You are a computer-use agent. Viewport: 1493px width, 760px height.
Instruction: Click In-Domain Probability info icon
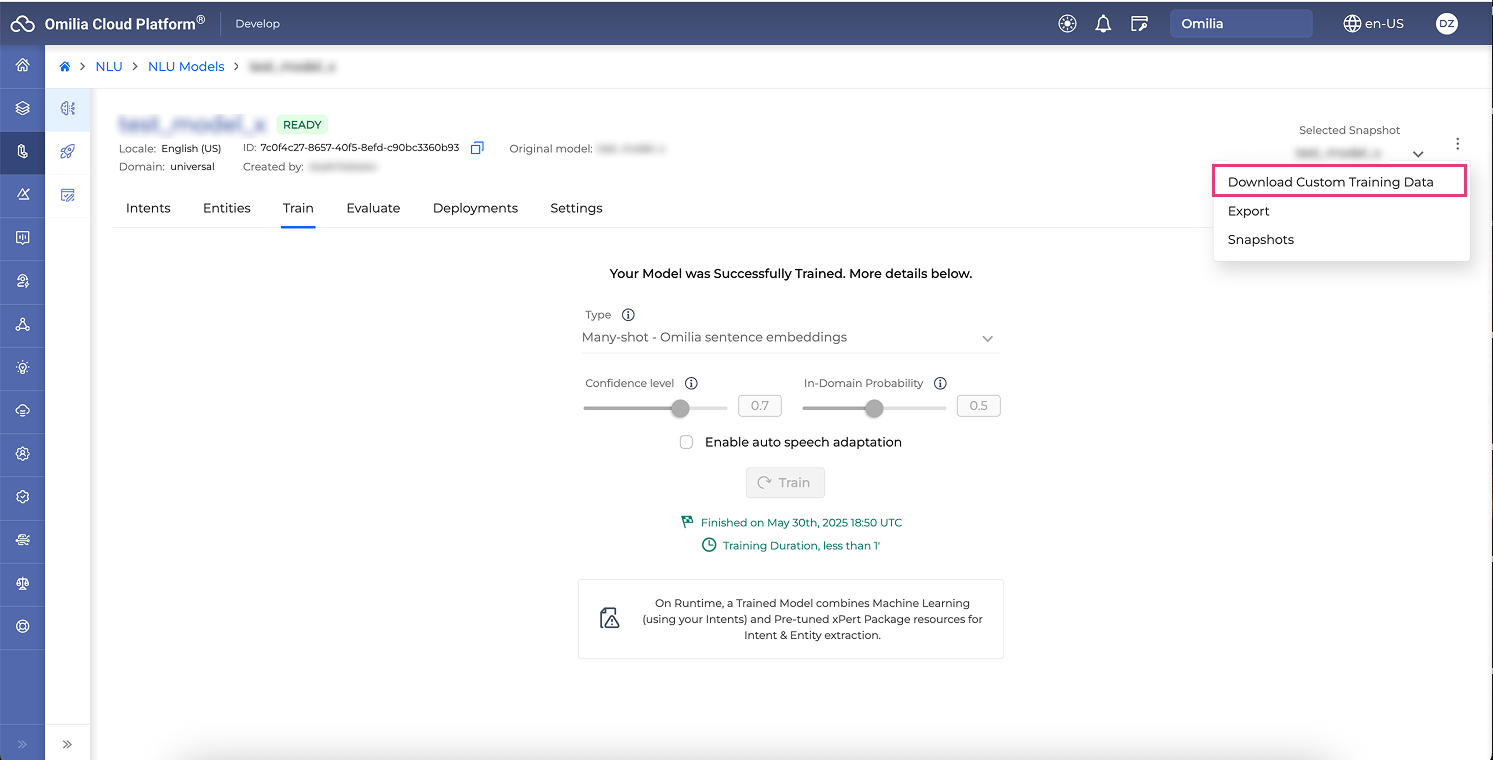pos(940,383)
